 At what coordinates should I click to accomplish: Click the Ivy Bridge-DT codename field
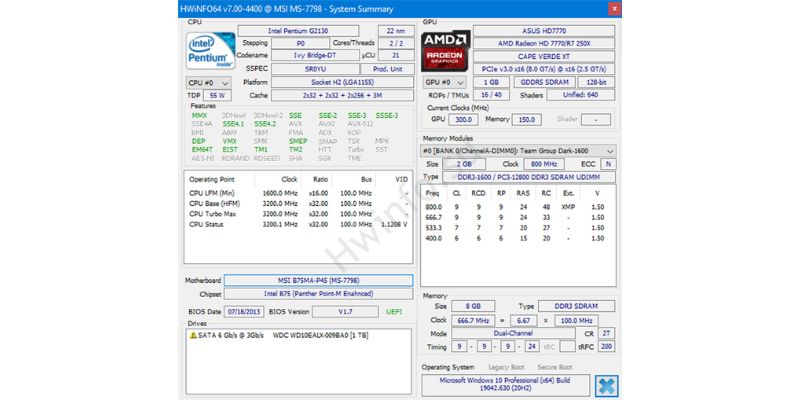click(315, 55)
